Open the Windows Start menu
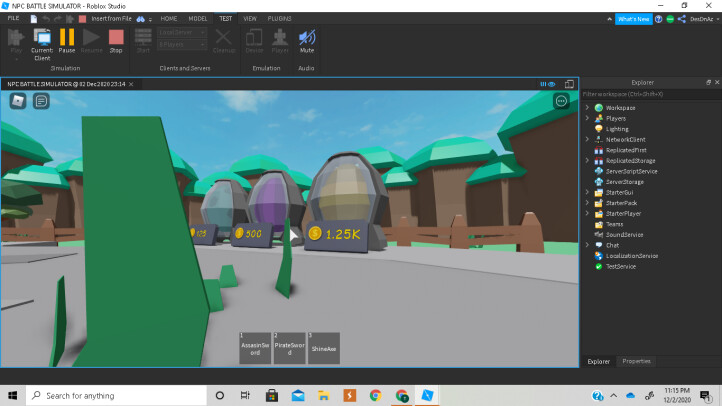The height and width of the screenshot is (406, 722). point(12,395)
